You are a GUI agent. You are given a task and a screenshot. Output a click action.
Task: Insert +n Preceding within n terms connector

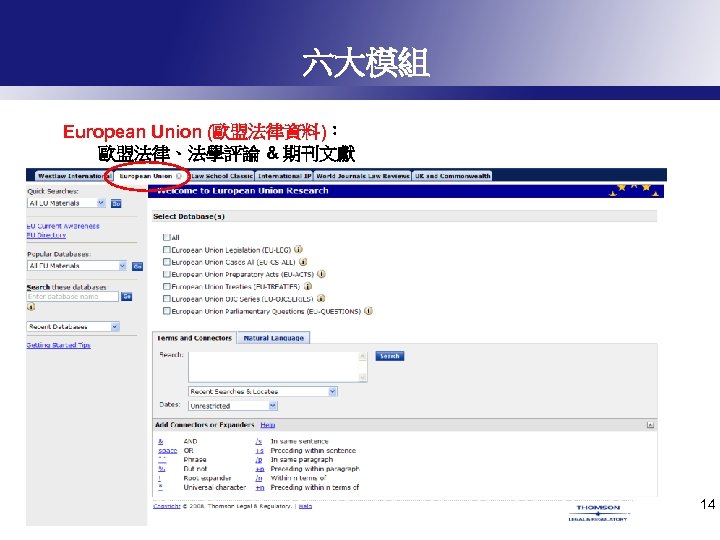260,487
